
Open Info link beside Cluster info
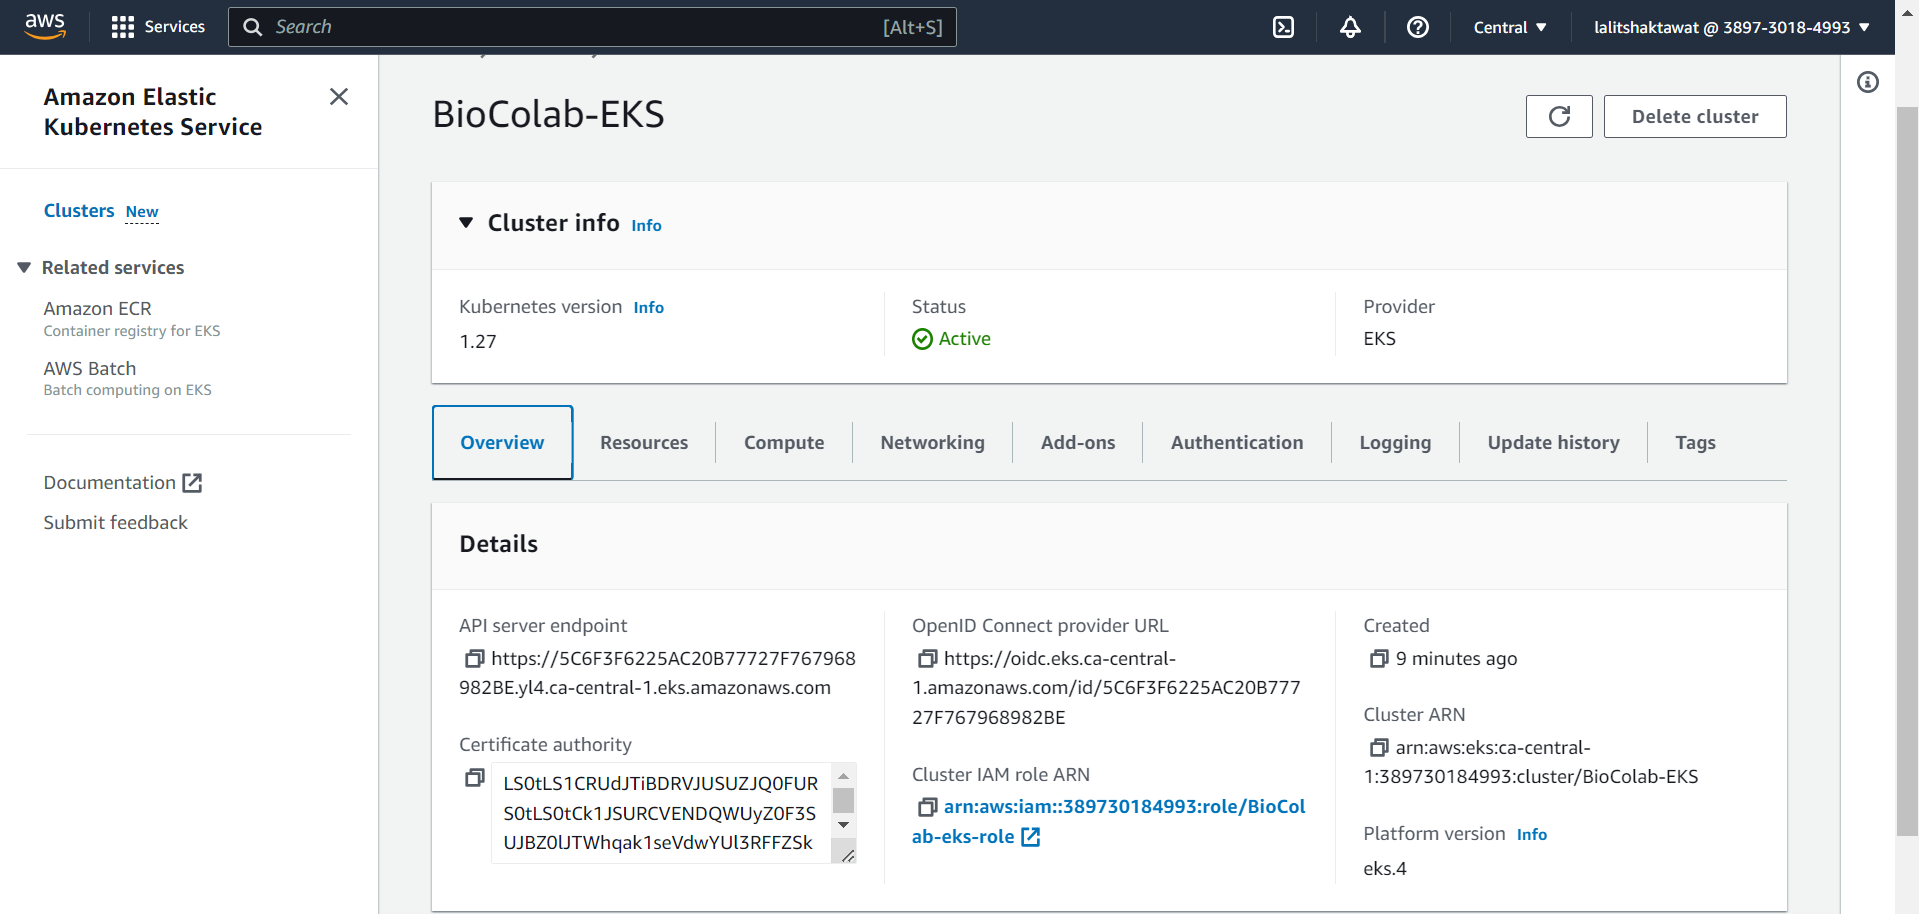pos(646,225)
